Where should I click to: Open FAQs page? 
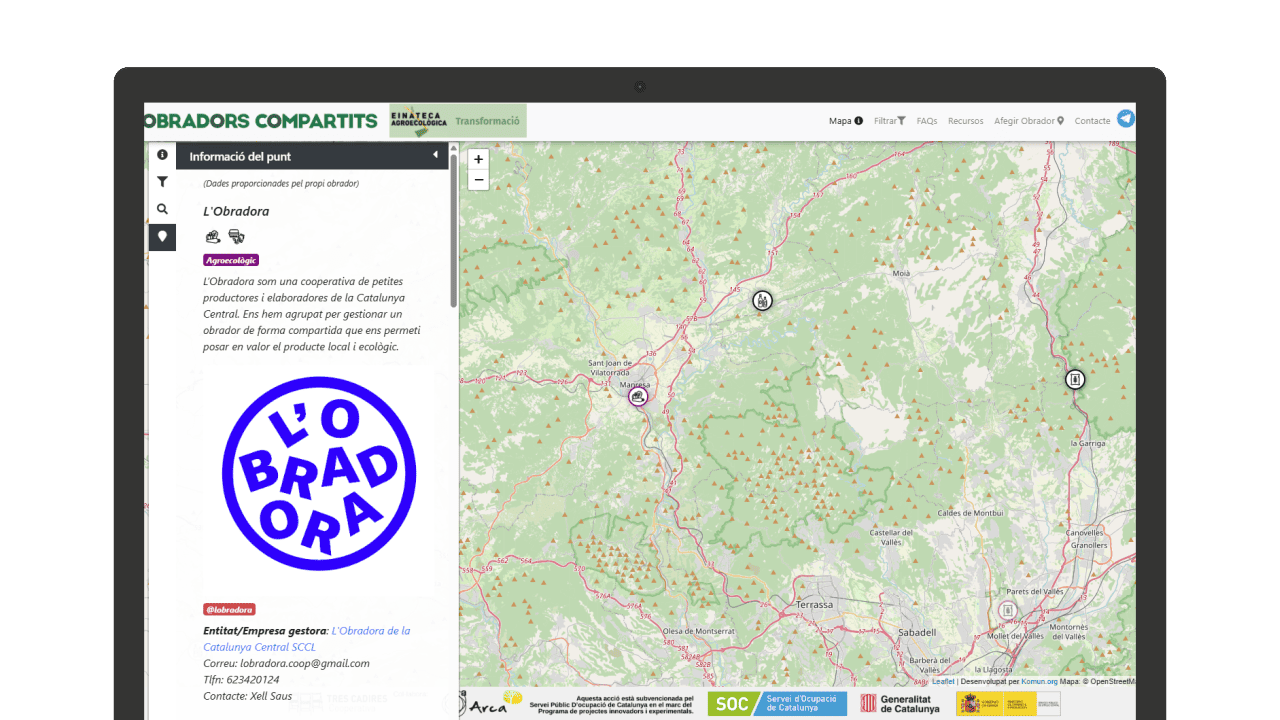click(x=927, y=121)
